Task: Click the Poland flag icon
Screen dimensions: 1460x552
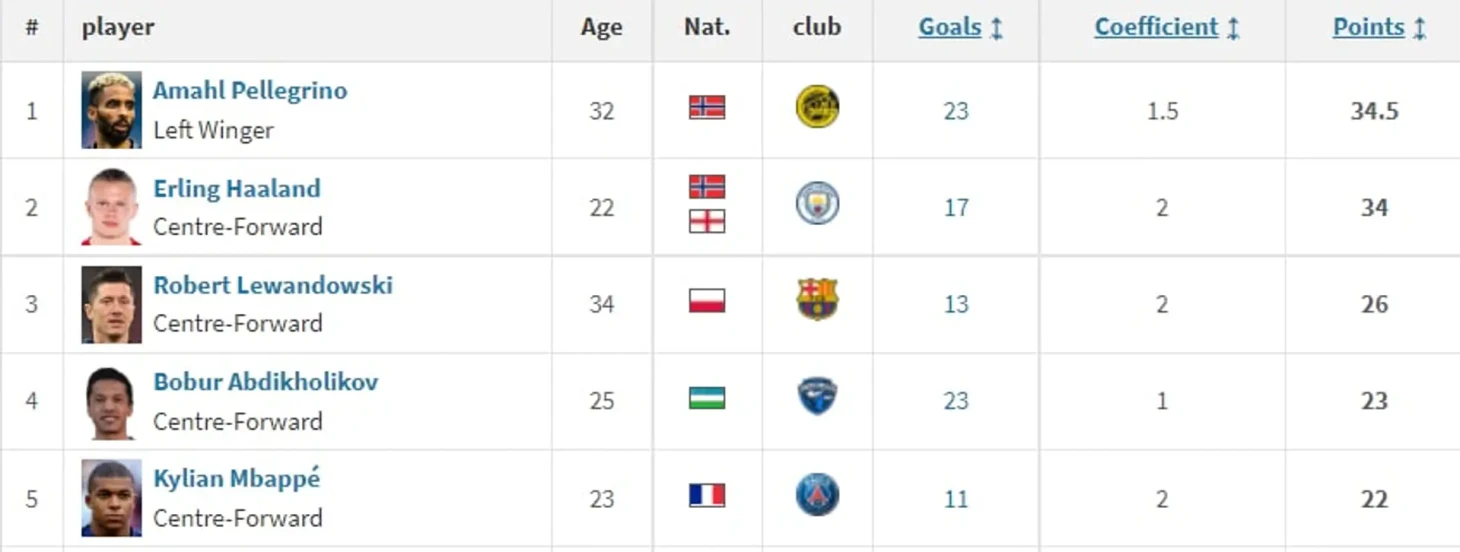Action: [x=707, y=301]
